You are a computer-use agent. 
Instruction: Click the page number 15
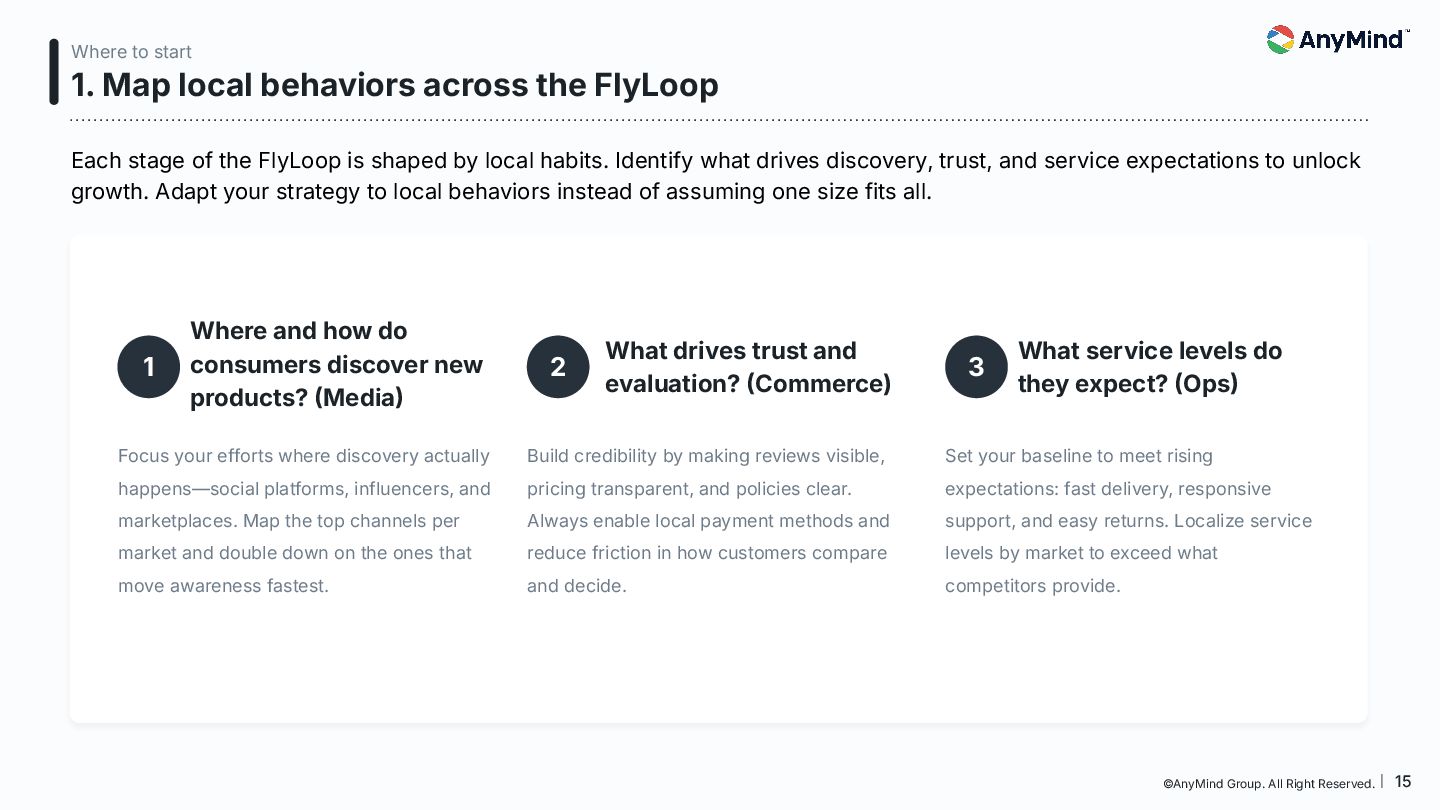pyautogui.click(x=1403, y=782)
